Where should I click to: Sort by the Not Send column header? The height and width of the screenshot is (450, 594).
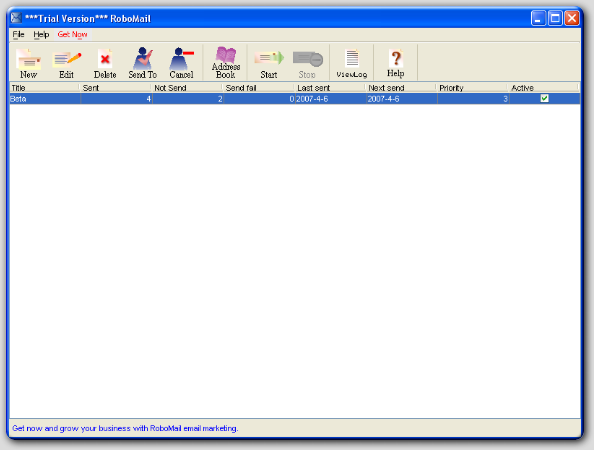(187, 88)
